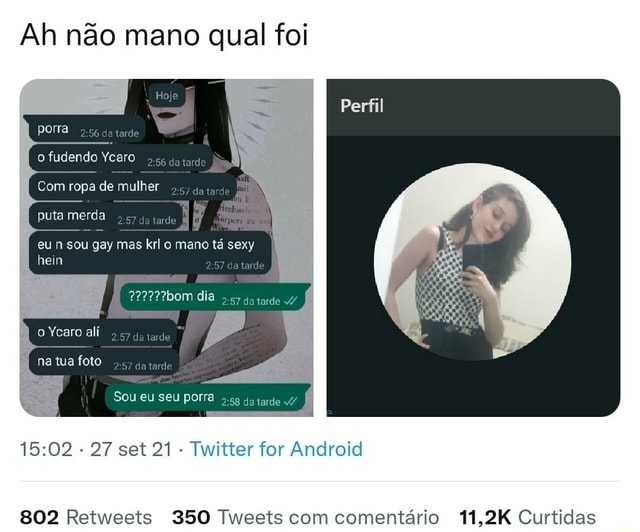
Task: Click the 15:02 · 27 set 21 timestamp
Action: click(x=96, y=449)
